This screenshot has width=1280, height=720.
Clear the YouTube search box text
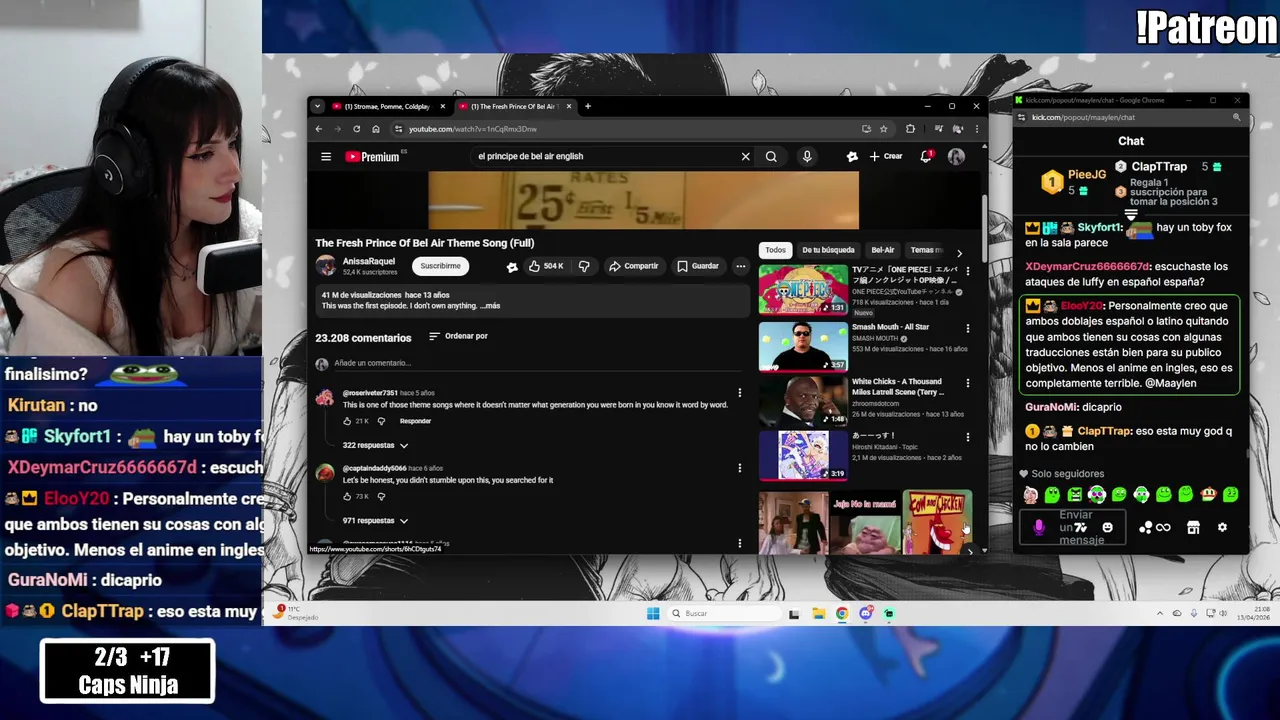[x=745, y=156]
